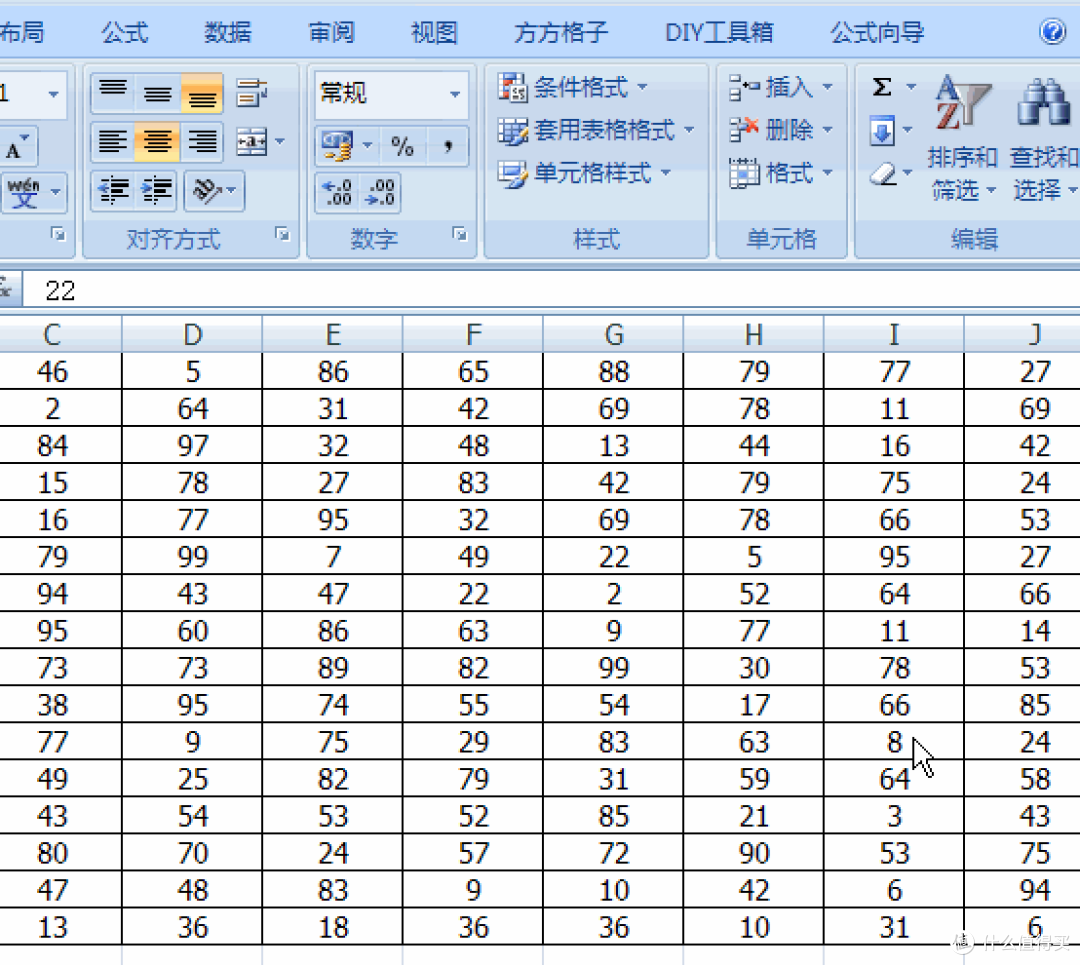Click decrease indent icon
This screenshot has width=1080, height=965.
click(114, 191)
